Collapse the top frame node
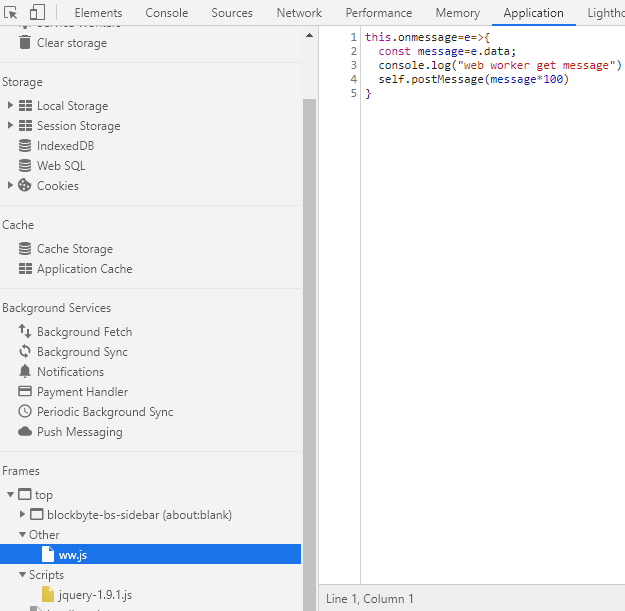This screenshot has height=611, width=625. point(10,495)
